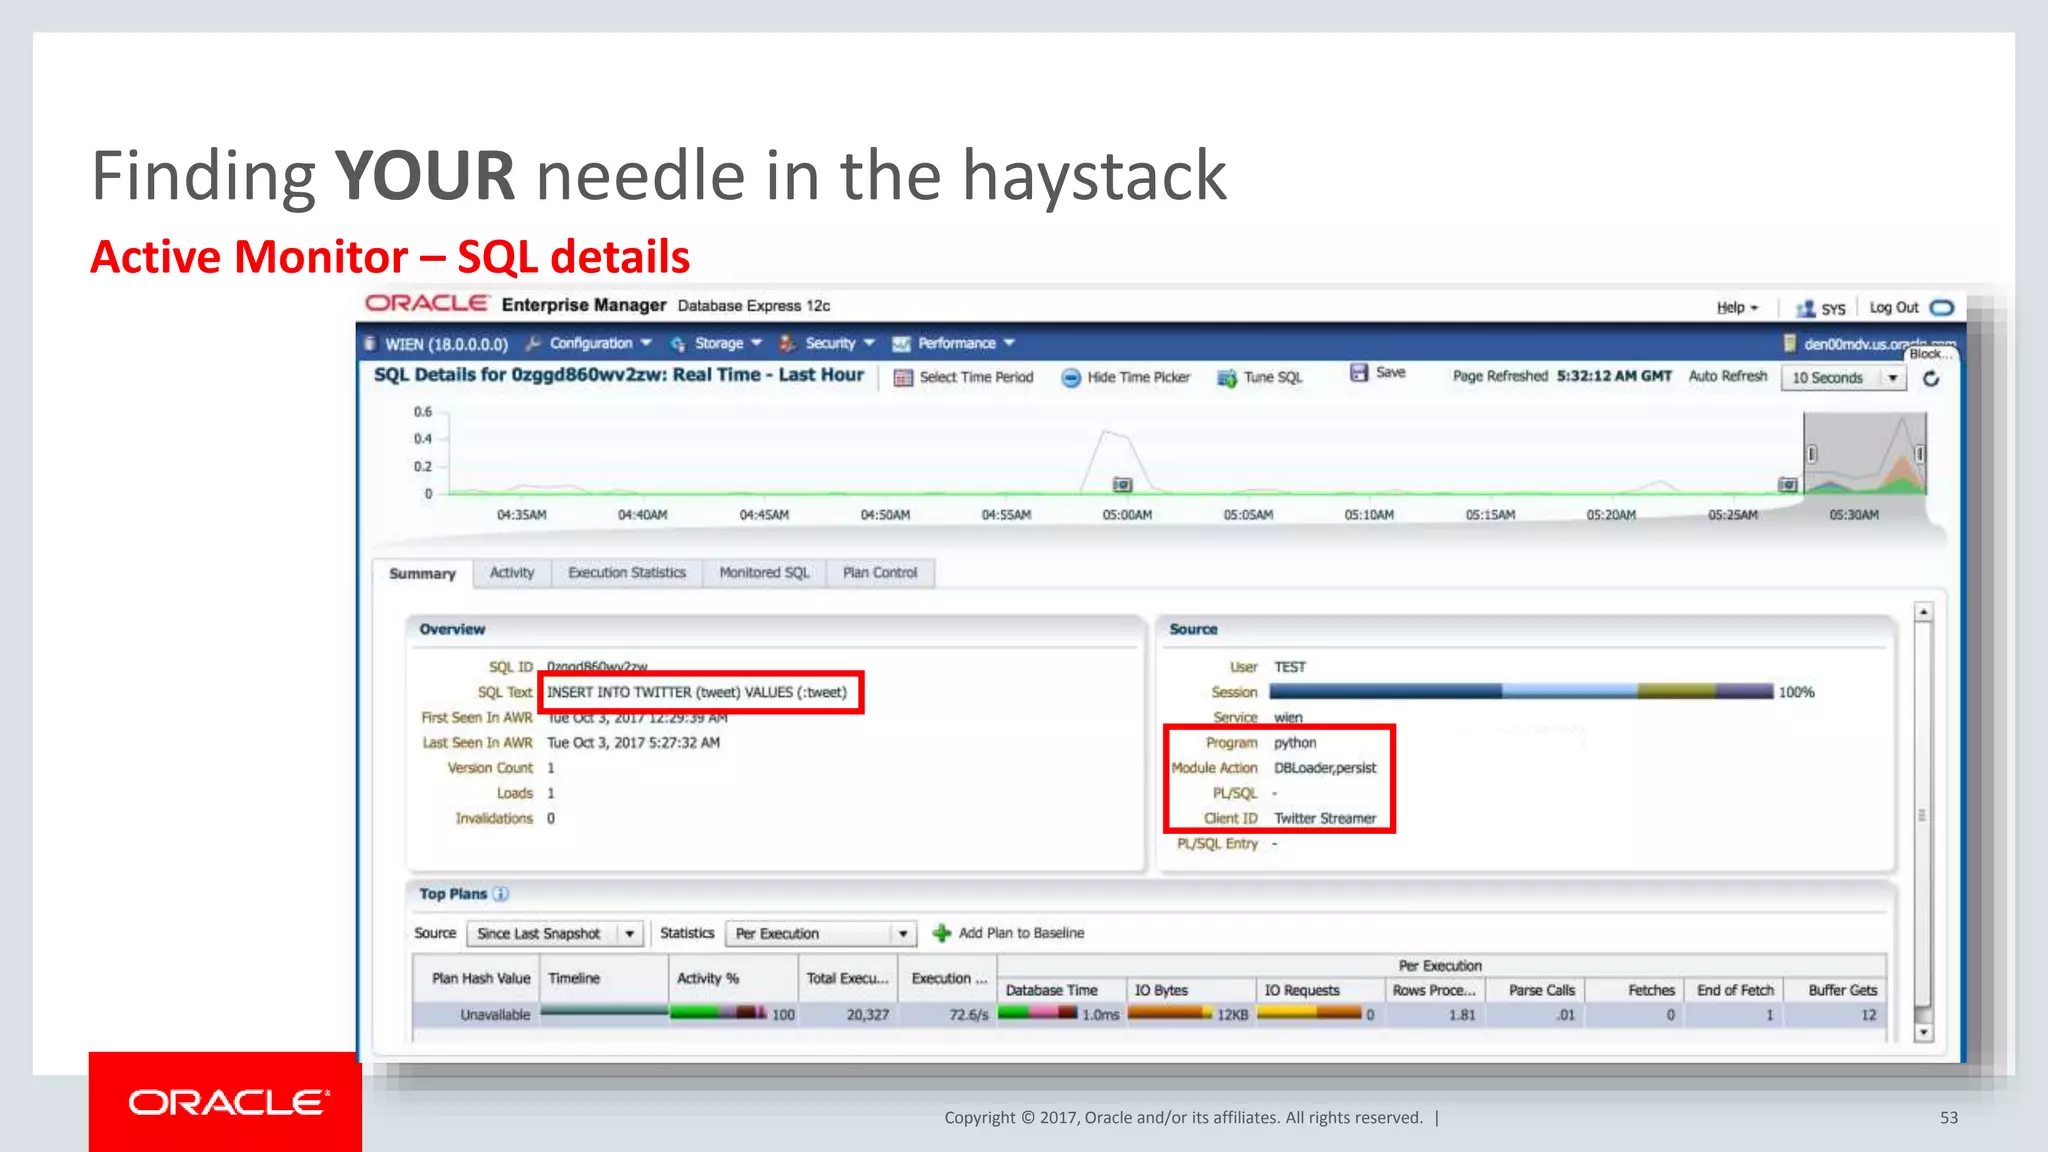This screenshot has width=2048, height=1152.
Task: Click the Performance chart icon
Action: (x=901, y=344)
